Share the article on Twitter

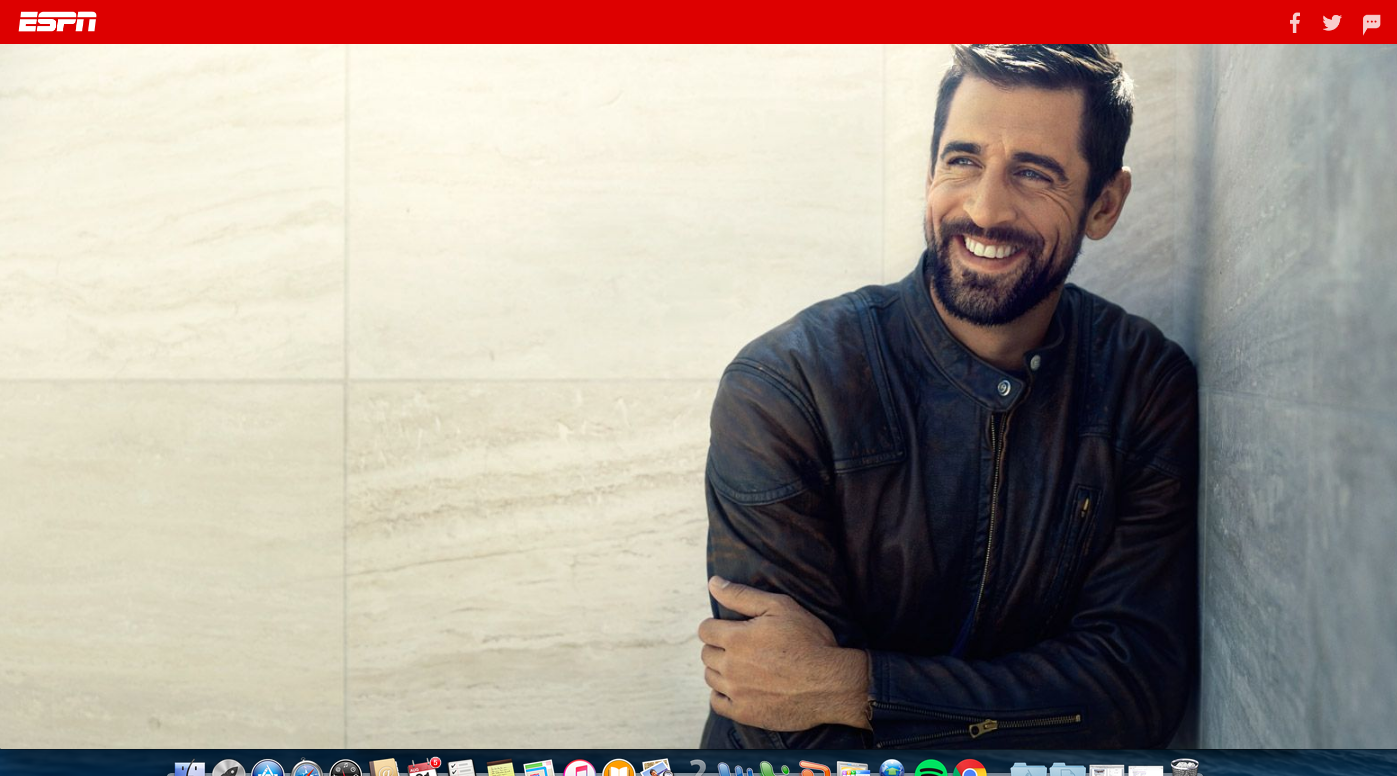click(x=1332, y=23)
